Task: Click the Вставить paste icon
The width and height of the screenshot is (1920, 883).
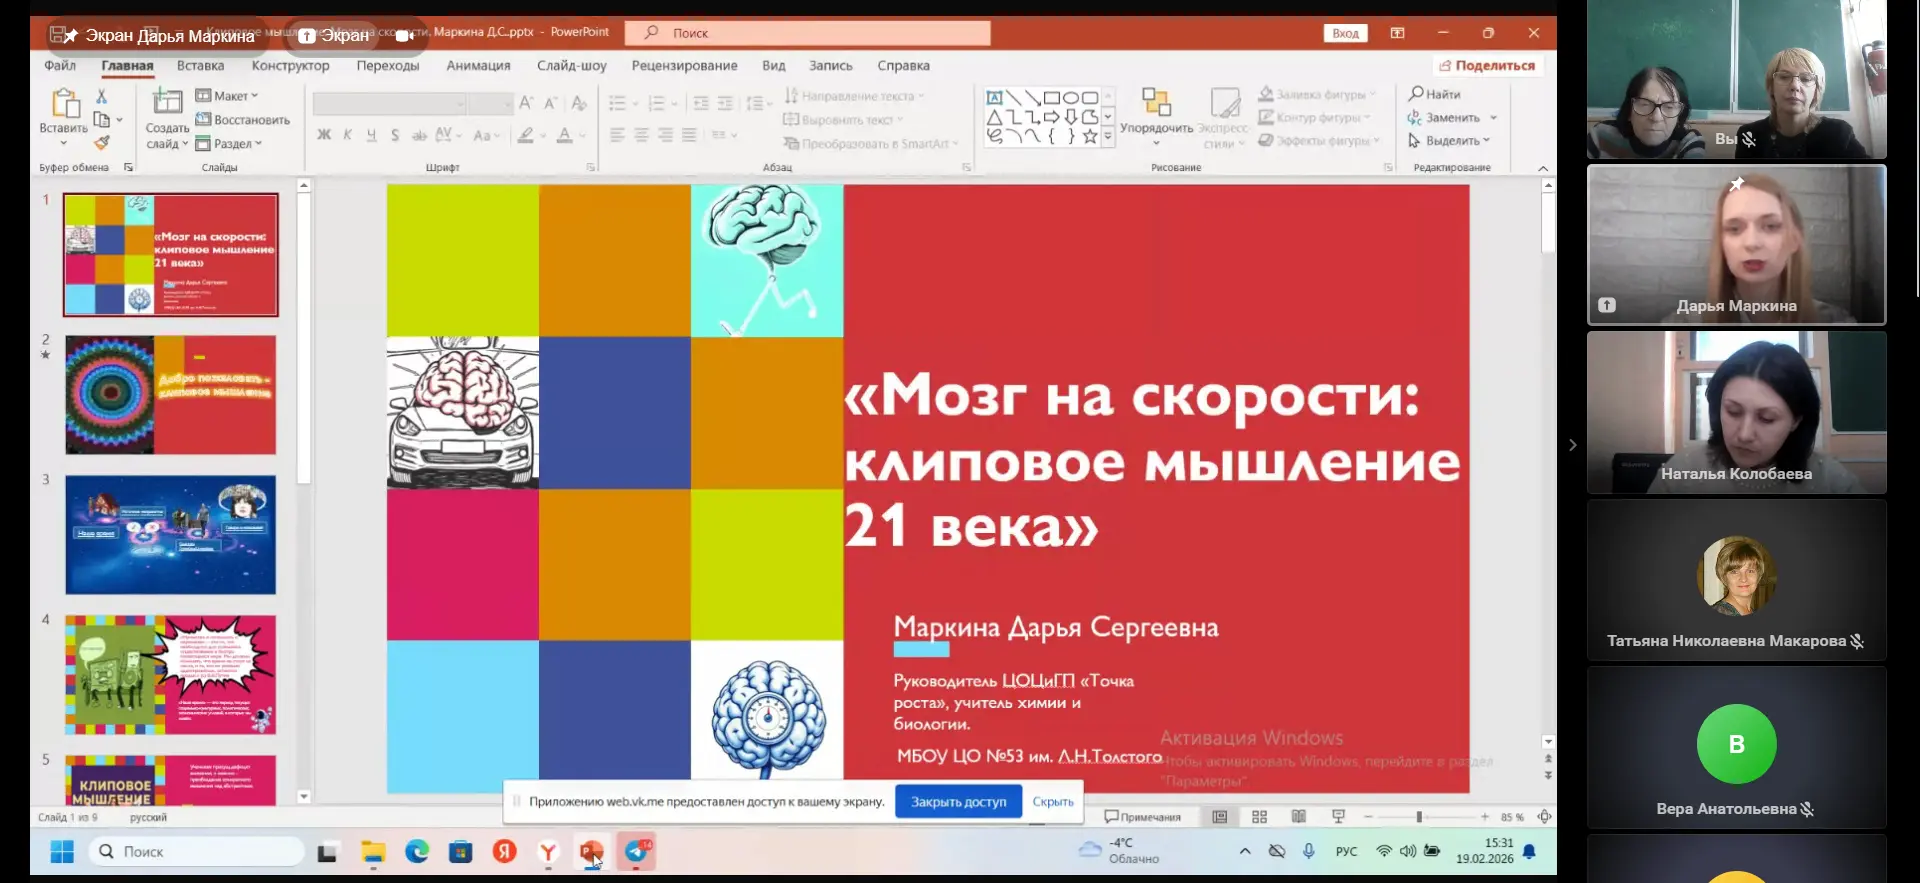Action: 64,104
